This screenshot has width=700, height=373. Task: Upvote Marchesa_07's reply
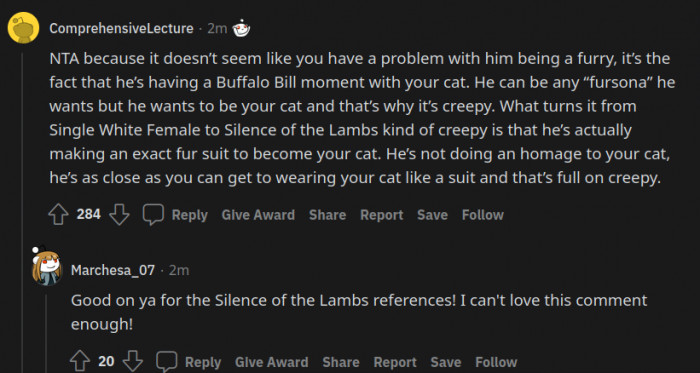point(80,362)
